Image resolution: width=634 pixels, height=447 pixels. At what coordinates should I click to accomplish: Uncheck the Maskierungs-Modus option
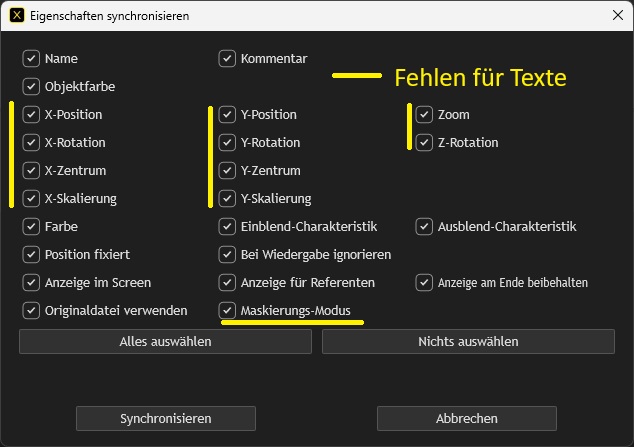click(227, 310)
